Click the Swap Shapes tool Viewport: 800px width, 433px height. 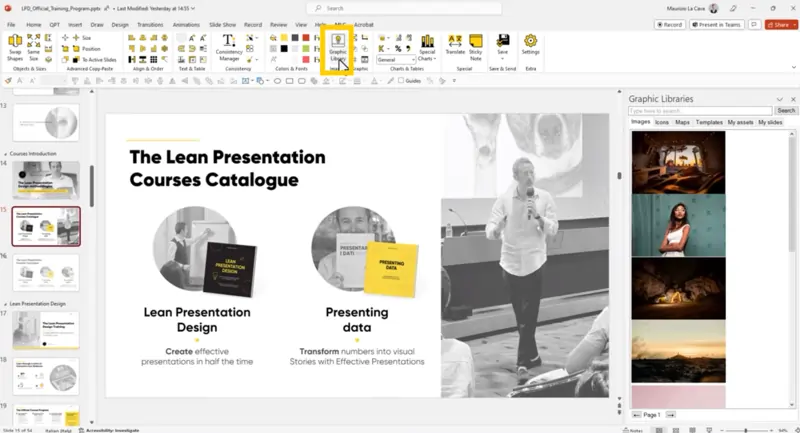[x=15, y=47]
